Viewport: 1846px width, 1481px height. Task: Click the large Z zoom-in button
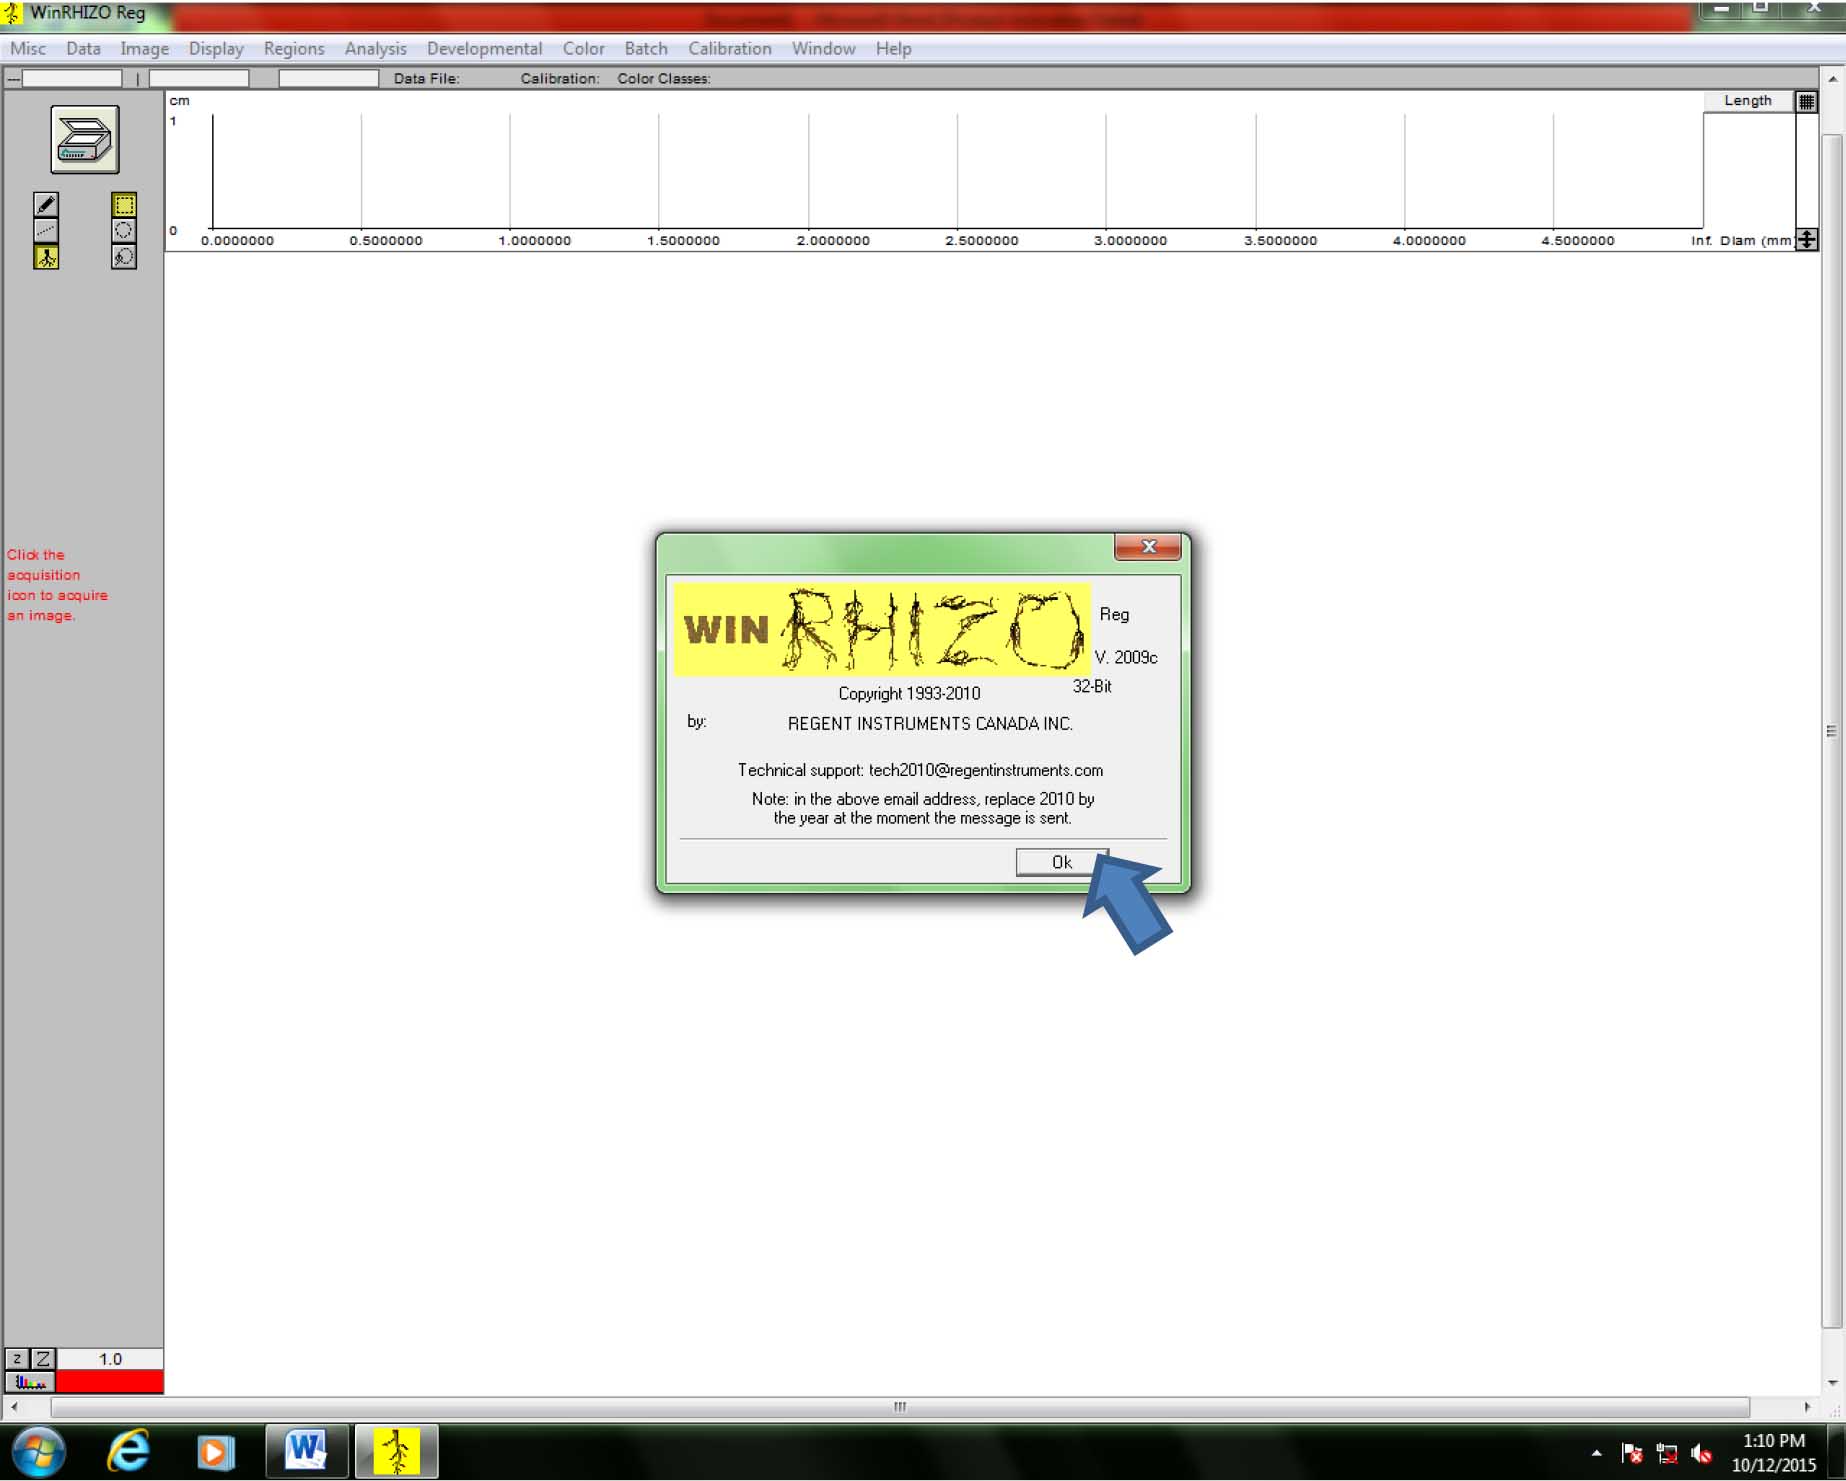pos(43,1358)
